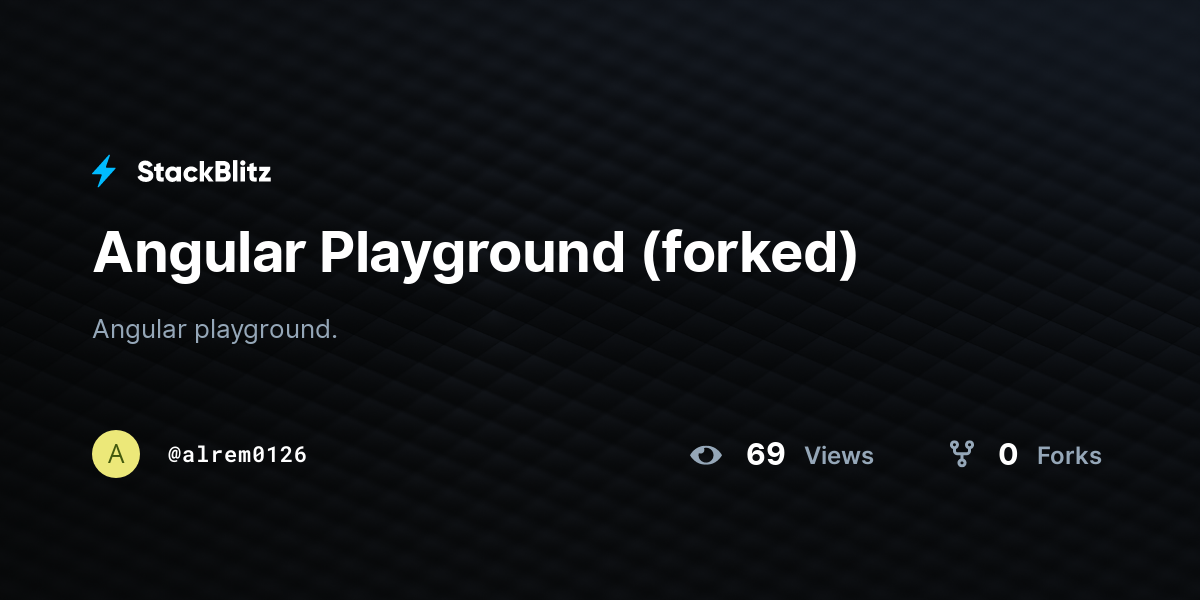The image size is (1200, 600).
Task: Click the word (forked) in the title
Action: click(x=750, y=254)
